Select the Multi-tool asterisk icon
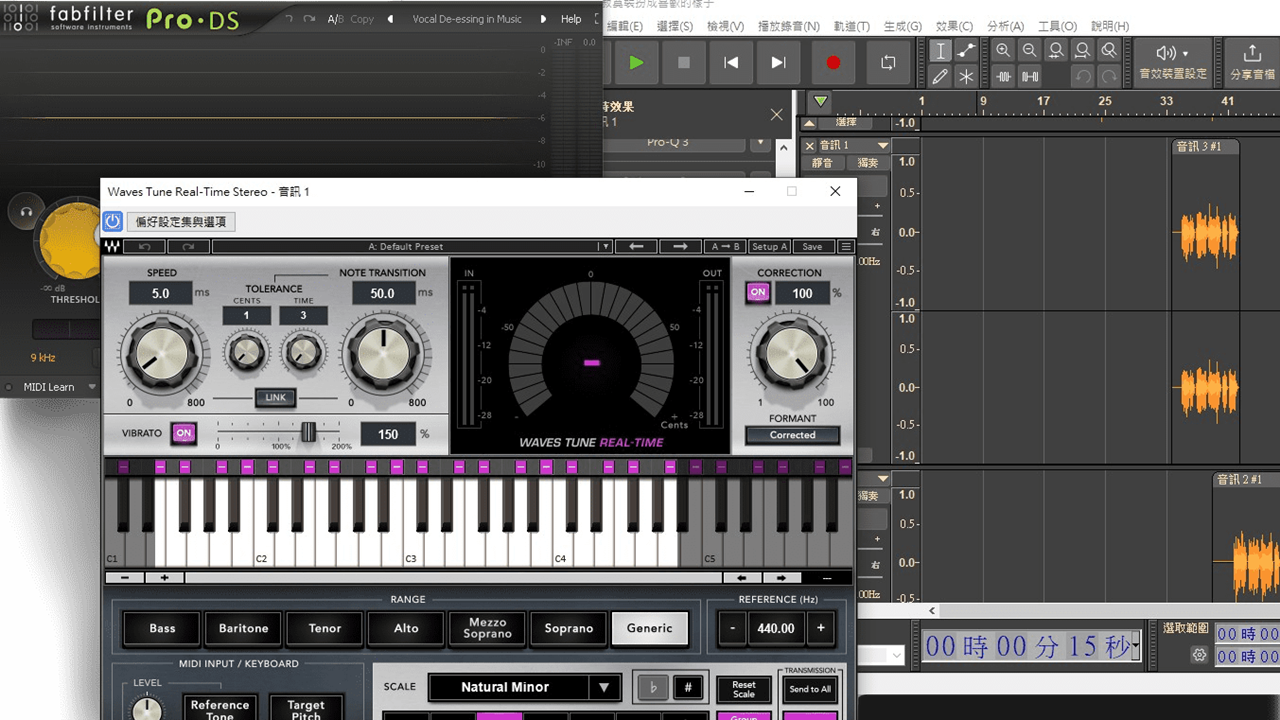This screenshot has height=720, width=1280. [966, 76]
